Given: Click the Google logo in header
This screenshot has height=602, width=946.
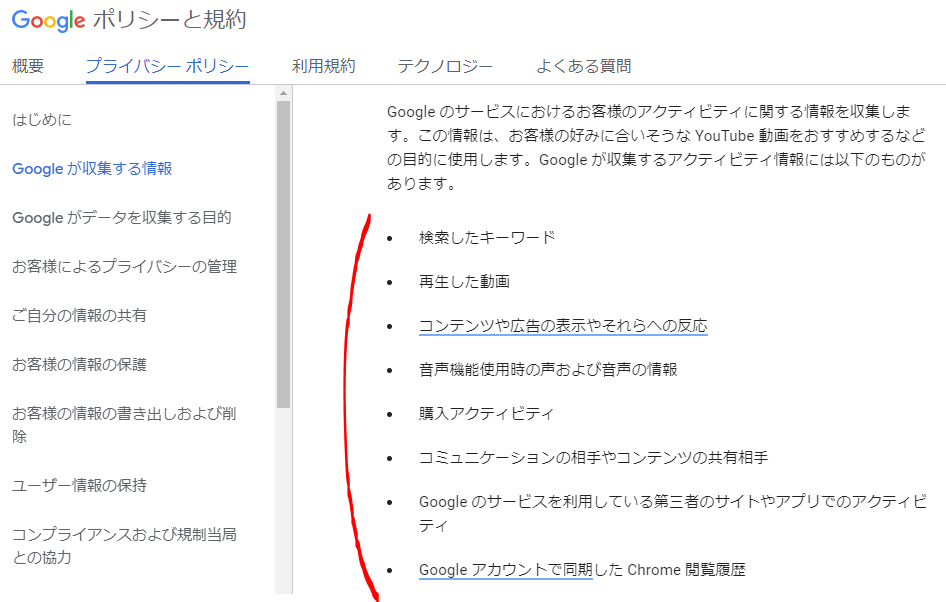Looking at the screenshot, I should coord(48,21).
